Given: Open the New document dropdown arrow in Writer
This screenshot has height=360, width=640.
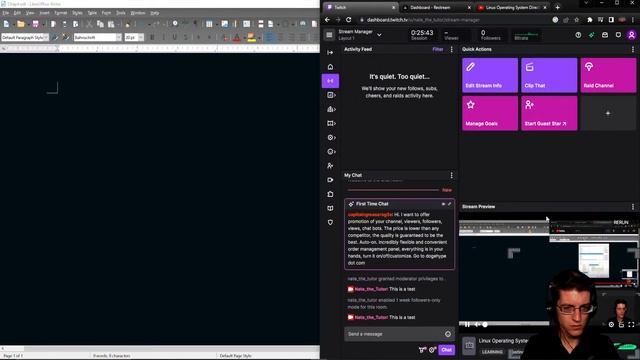Looking at the screenshot, I should [x=13, y=24].
